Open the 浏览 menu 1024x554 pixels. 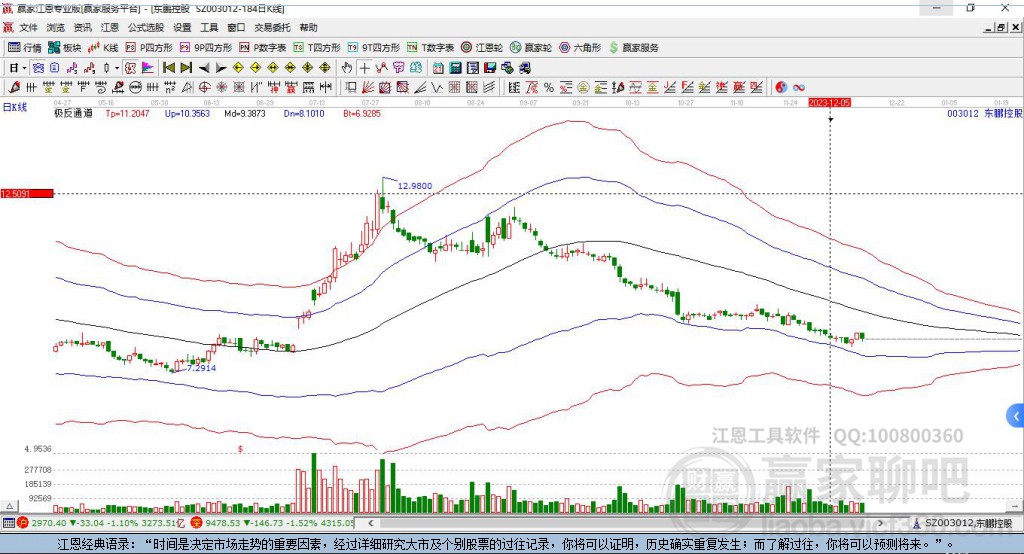[56, 27]
